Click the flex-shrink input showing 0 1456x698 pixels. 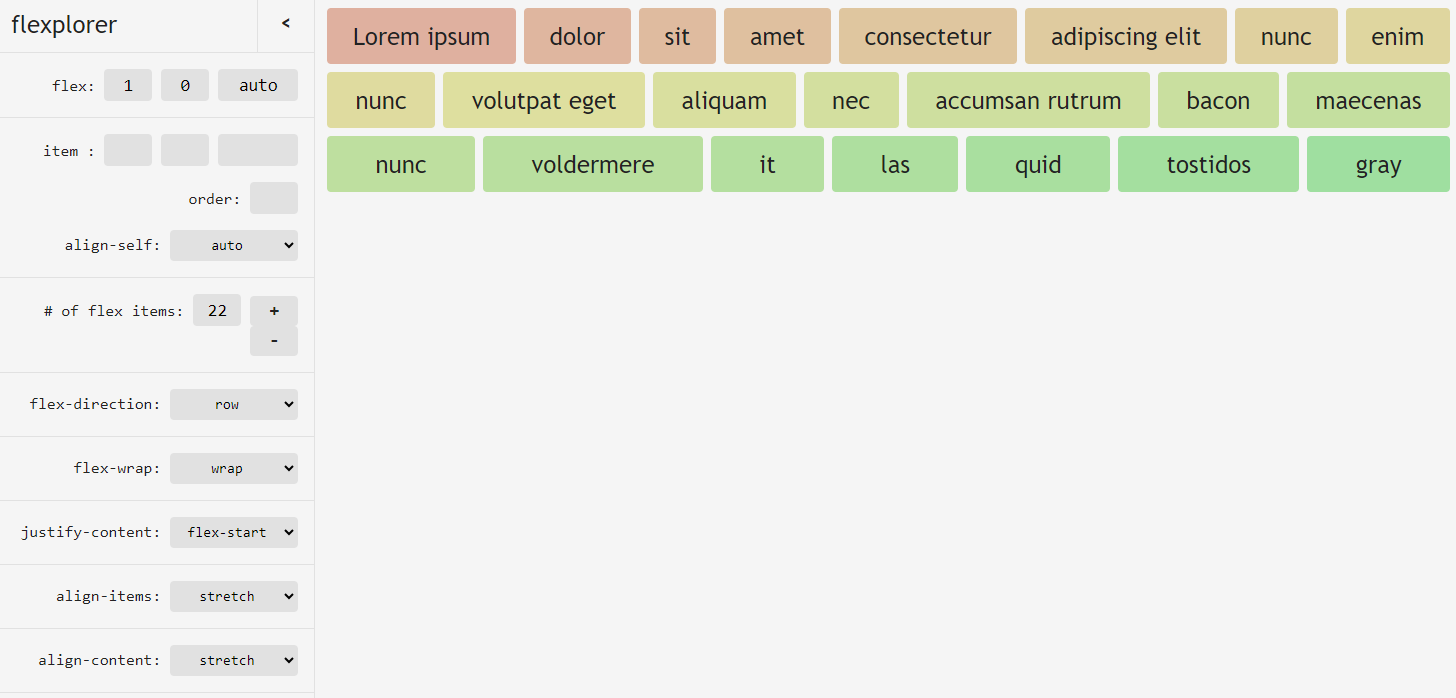coord(185,86)
